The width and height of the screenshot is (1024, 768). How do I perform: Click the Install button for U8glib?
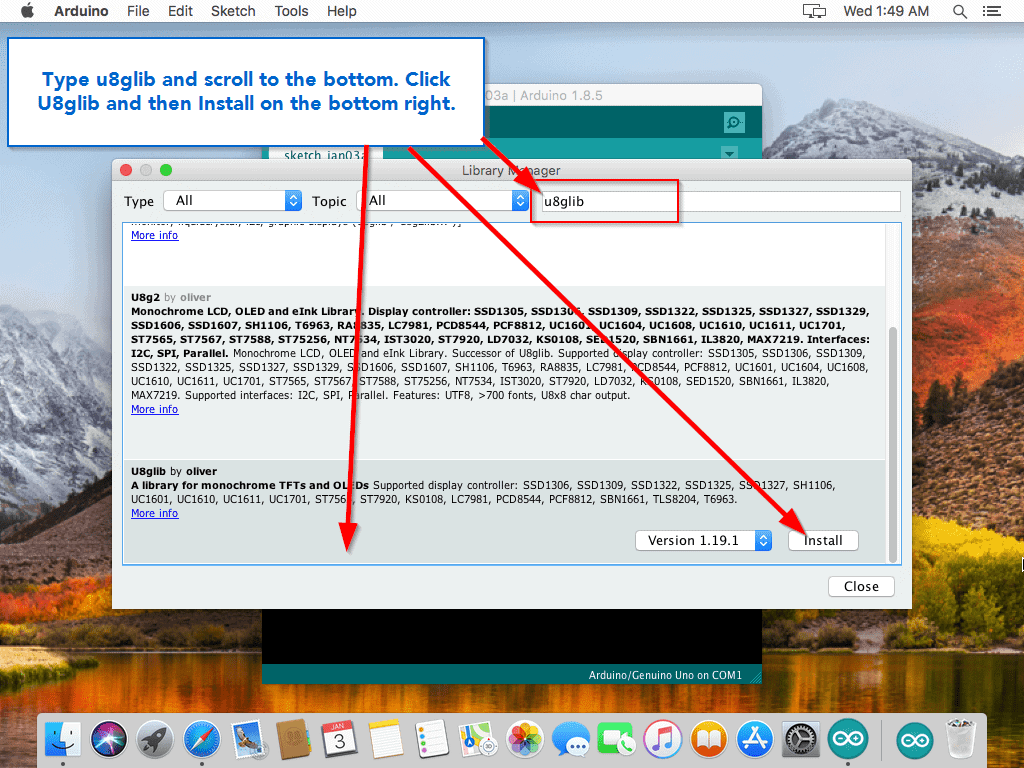[x=823, y=541]
